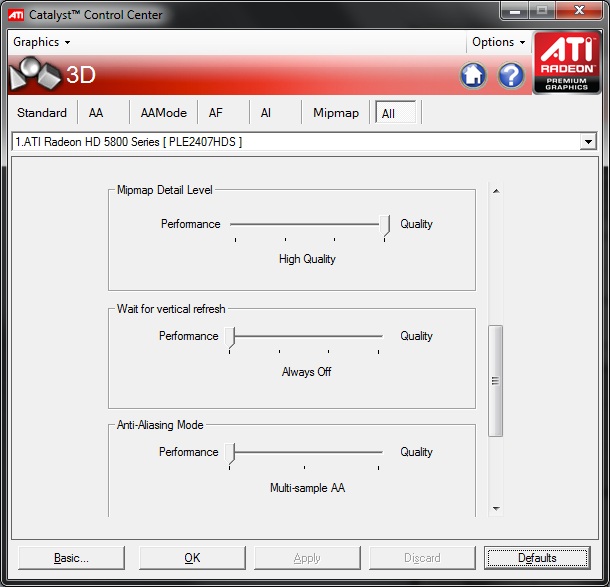Click the Basic... button
610x587 pixels.
(x=72, y=558)
